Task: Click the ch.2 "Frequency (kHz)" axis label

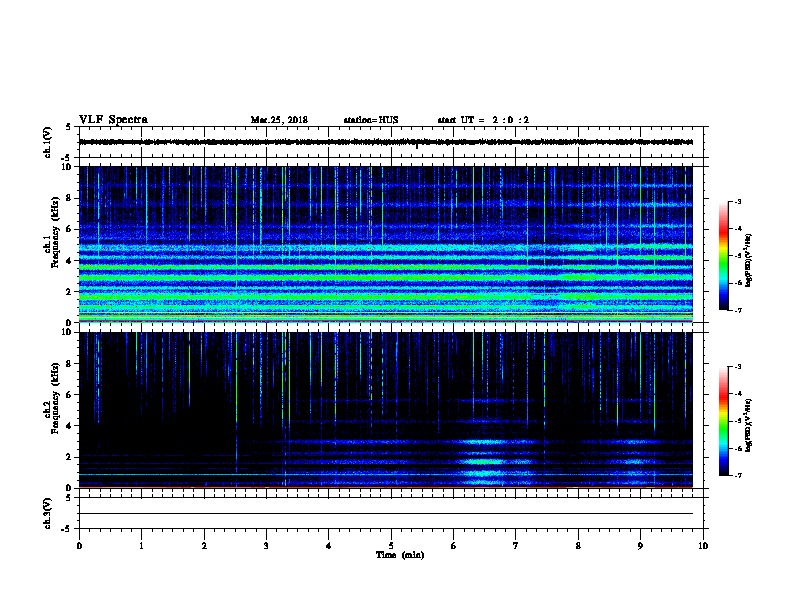Action: (x=55, y=398)
